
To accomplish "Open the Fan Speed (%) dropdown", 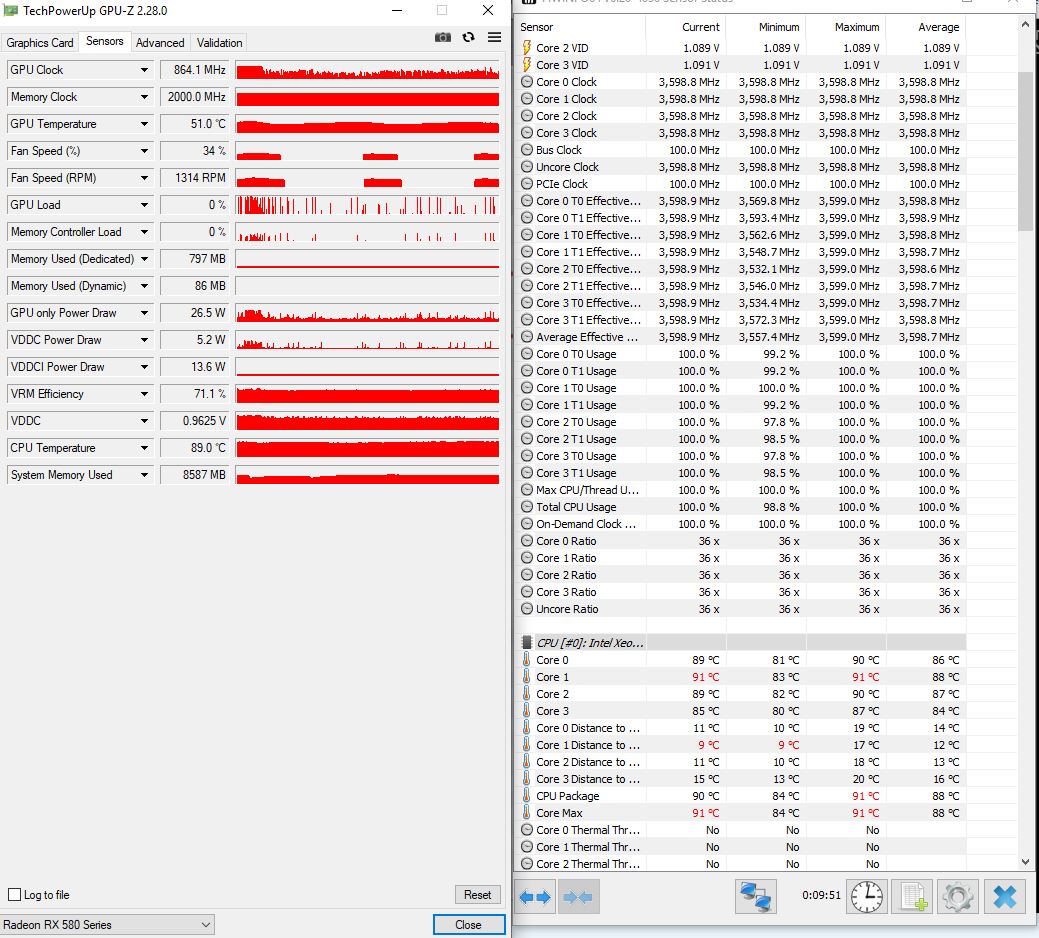I will tap(144, 151).
